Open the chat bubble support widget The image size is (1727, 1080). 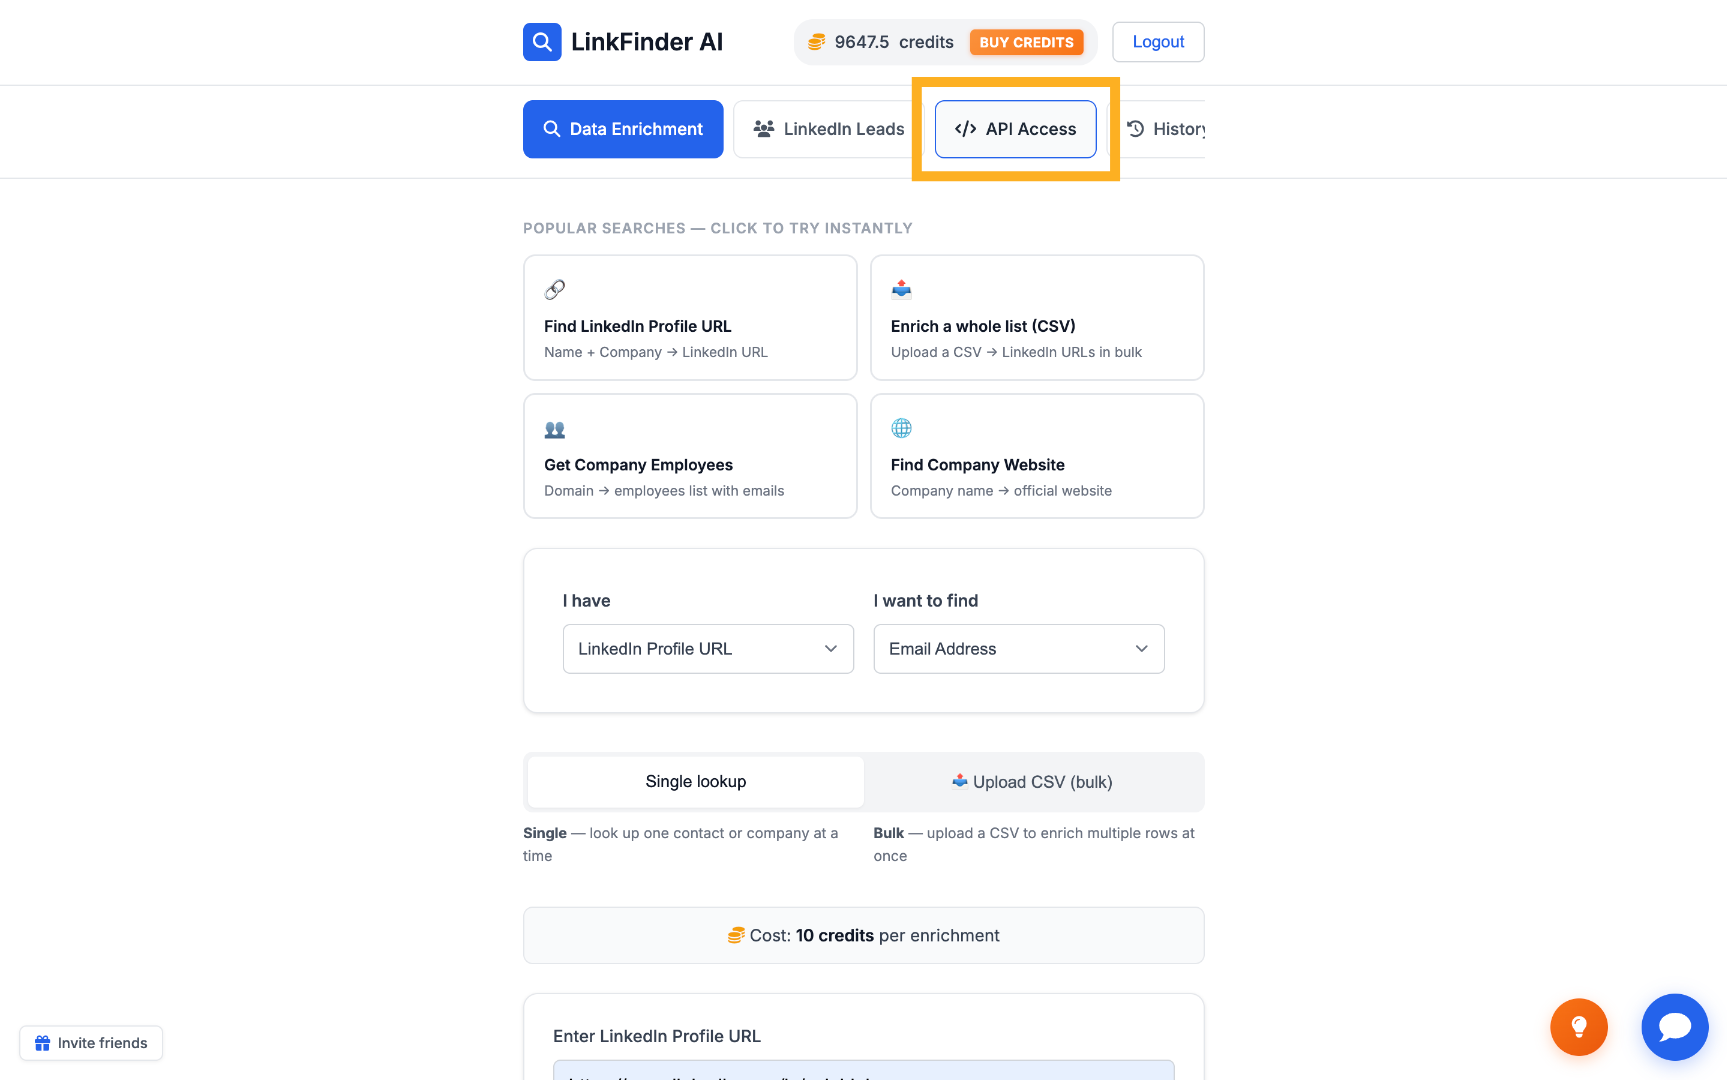pos(1675,1027)
